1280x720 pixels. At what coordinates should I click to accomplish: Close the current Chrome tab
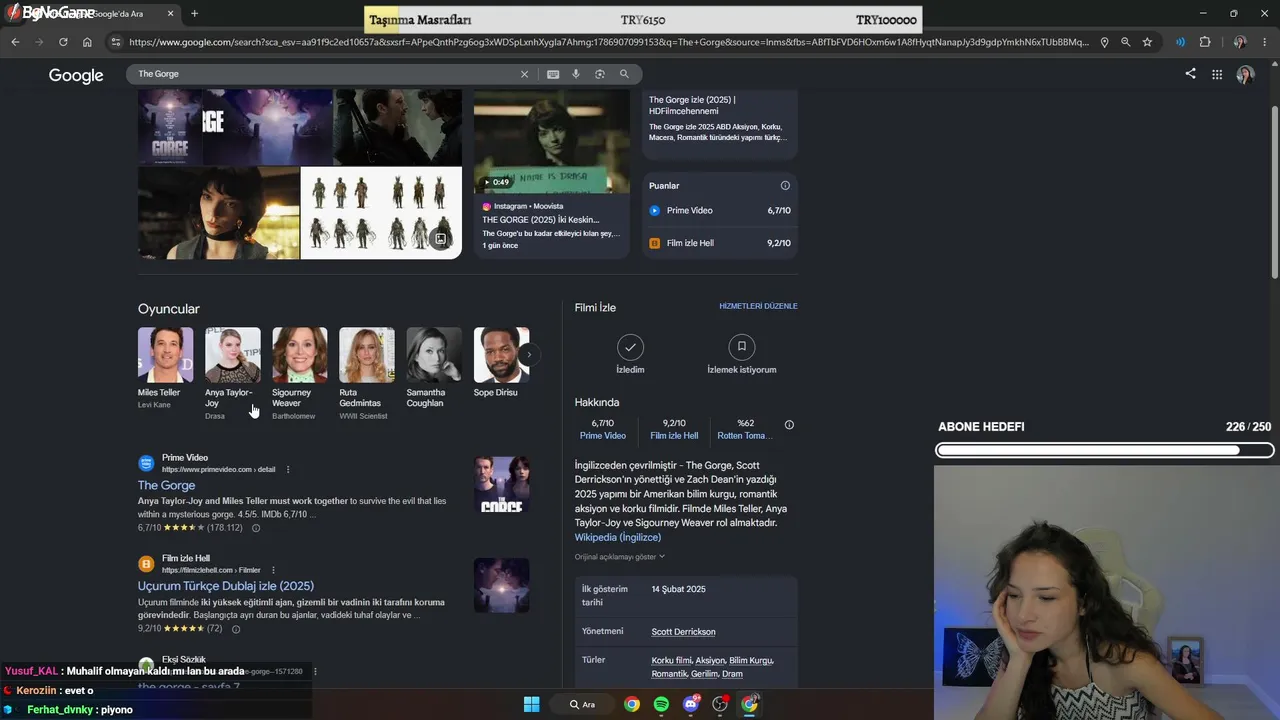171,14
